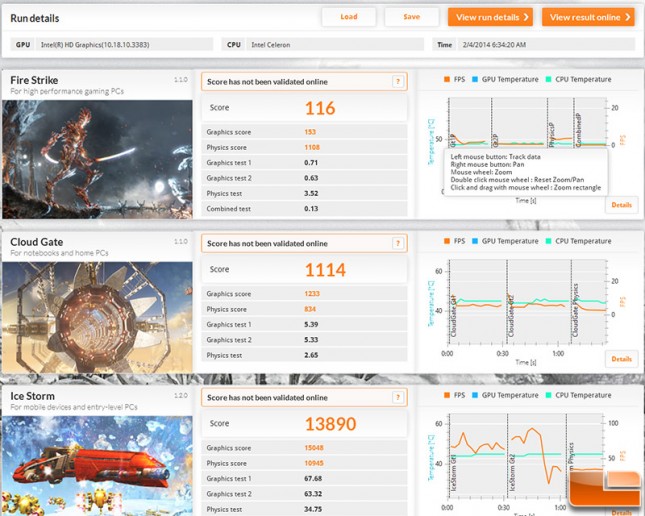Click Fire Strike Physics score 1108
This screenshot has width=645, height=516.
312,147
